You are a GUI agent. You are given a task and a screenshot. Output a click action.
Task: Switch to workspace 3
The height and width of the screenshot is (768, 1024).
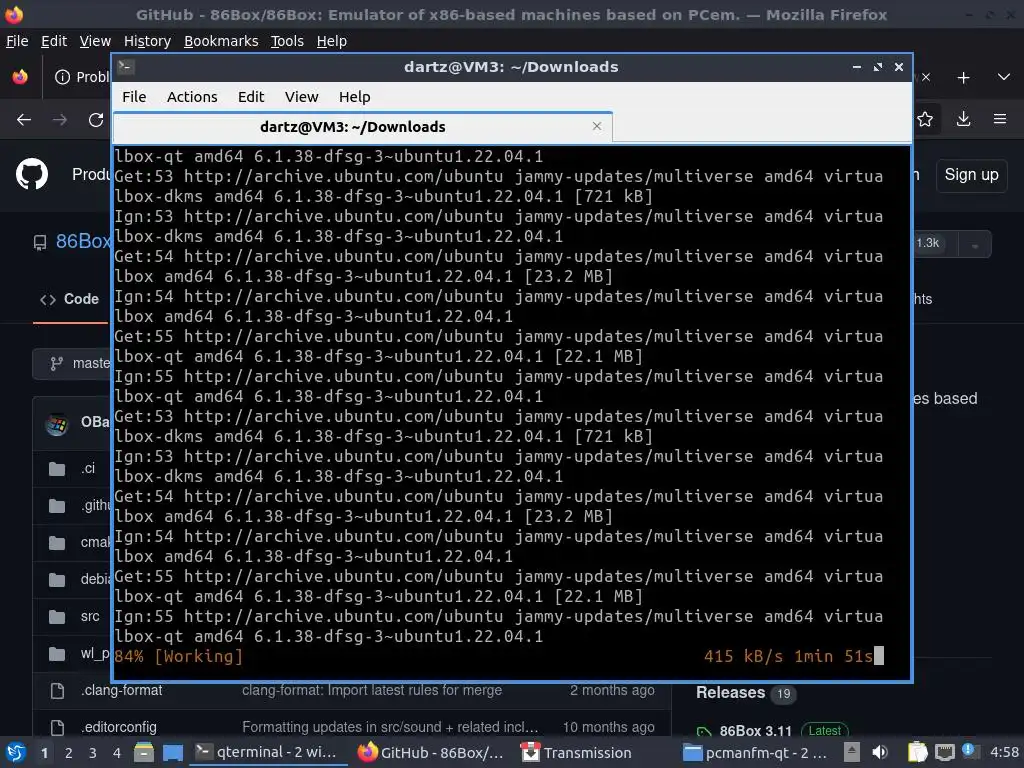(93, 753)
